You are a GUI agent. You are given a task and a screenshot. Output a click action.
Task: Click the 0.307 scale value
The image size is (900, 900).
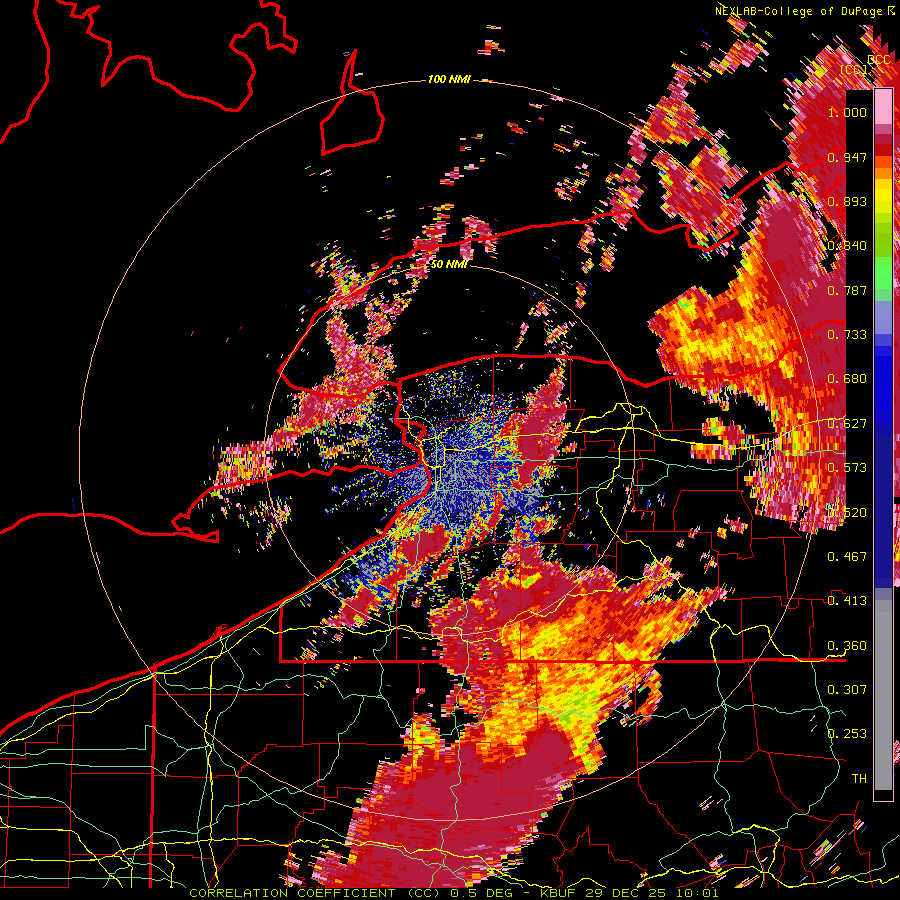847,690
